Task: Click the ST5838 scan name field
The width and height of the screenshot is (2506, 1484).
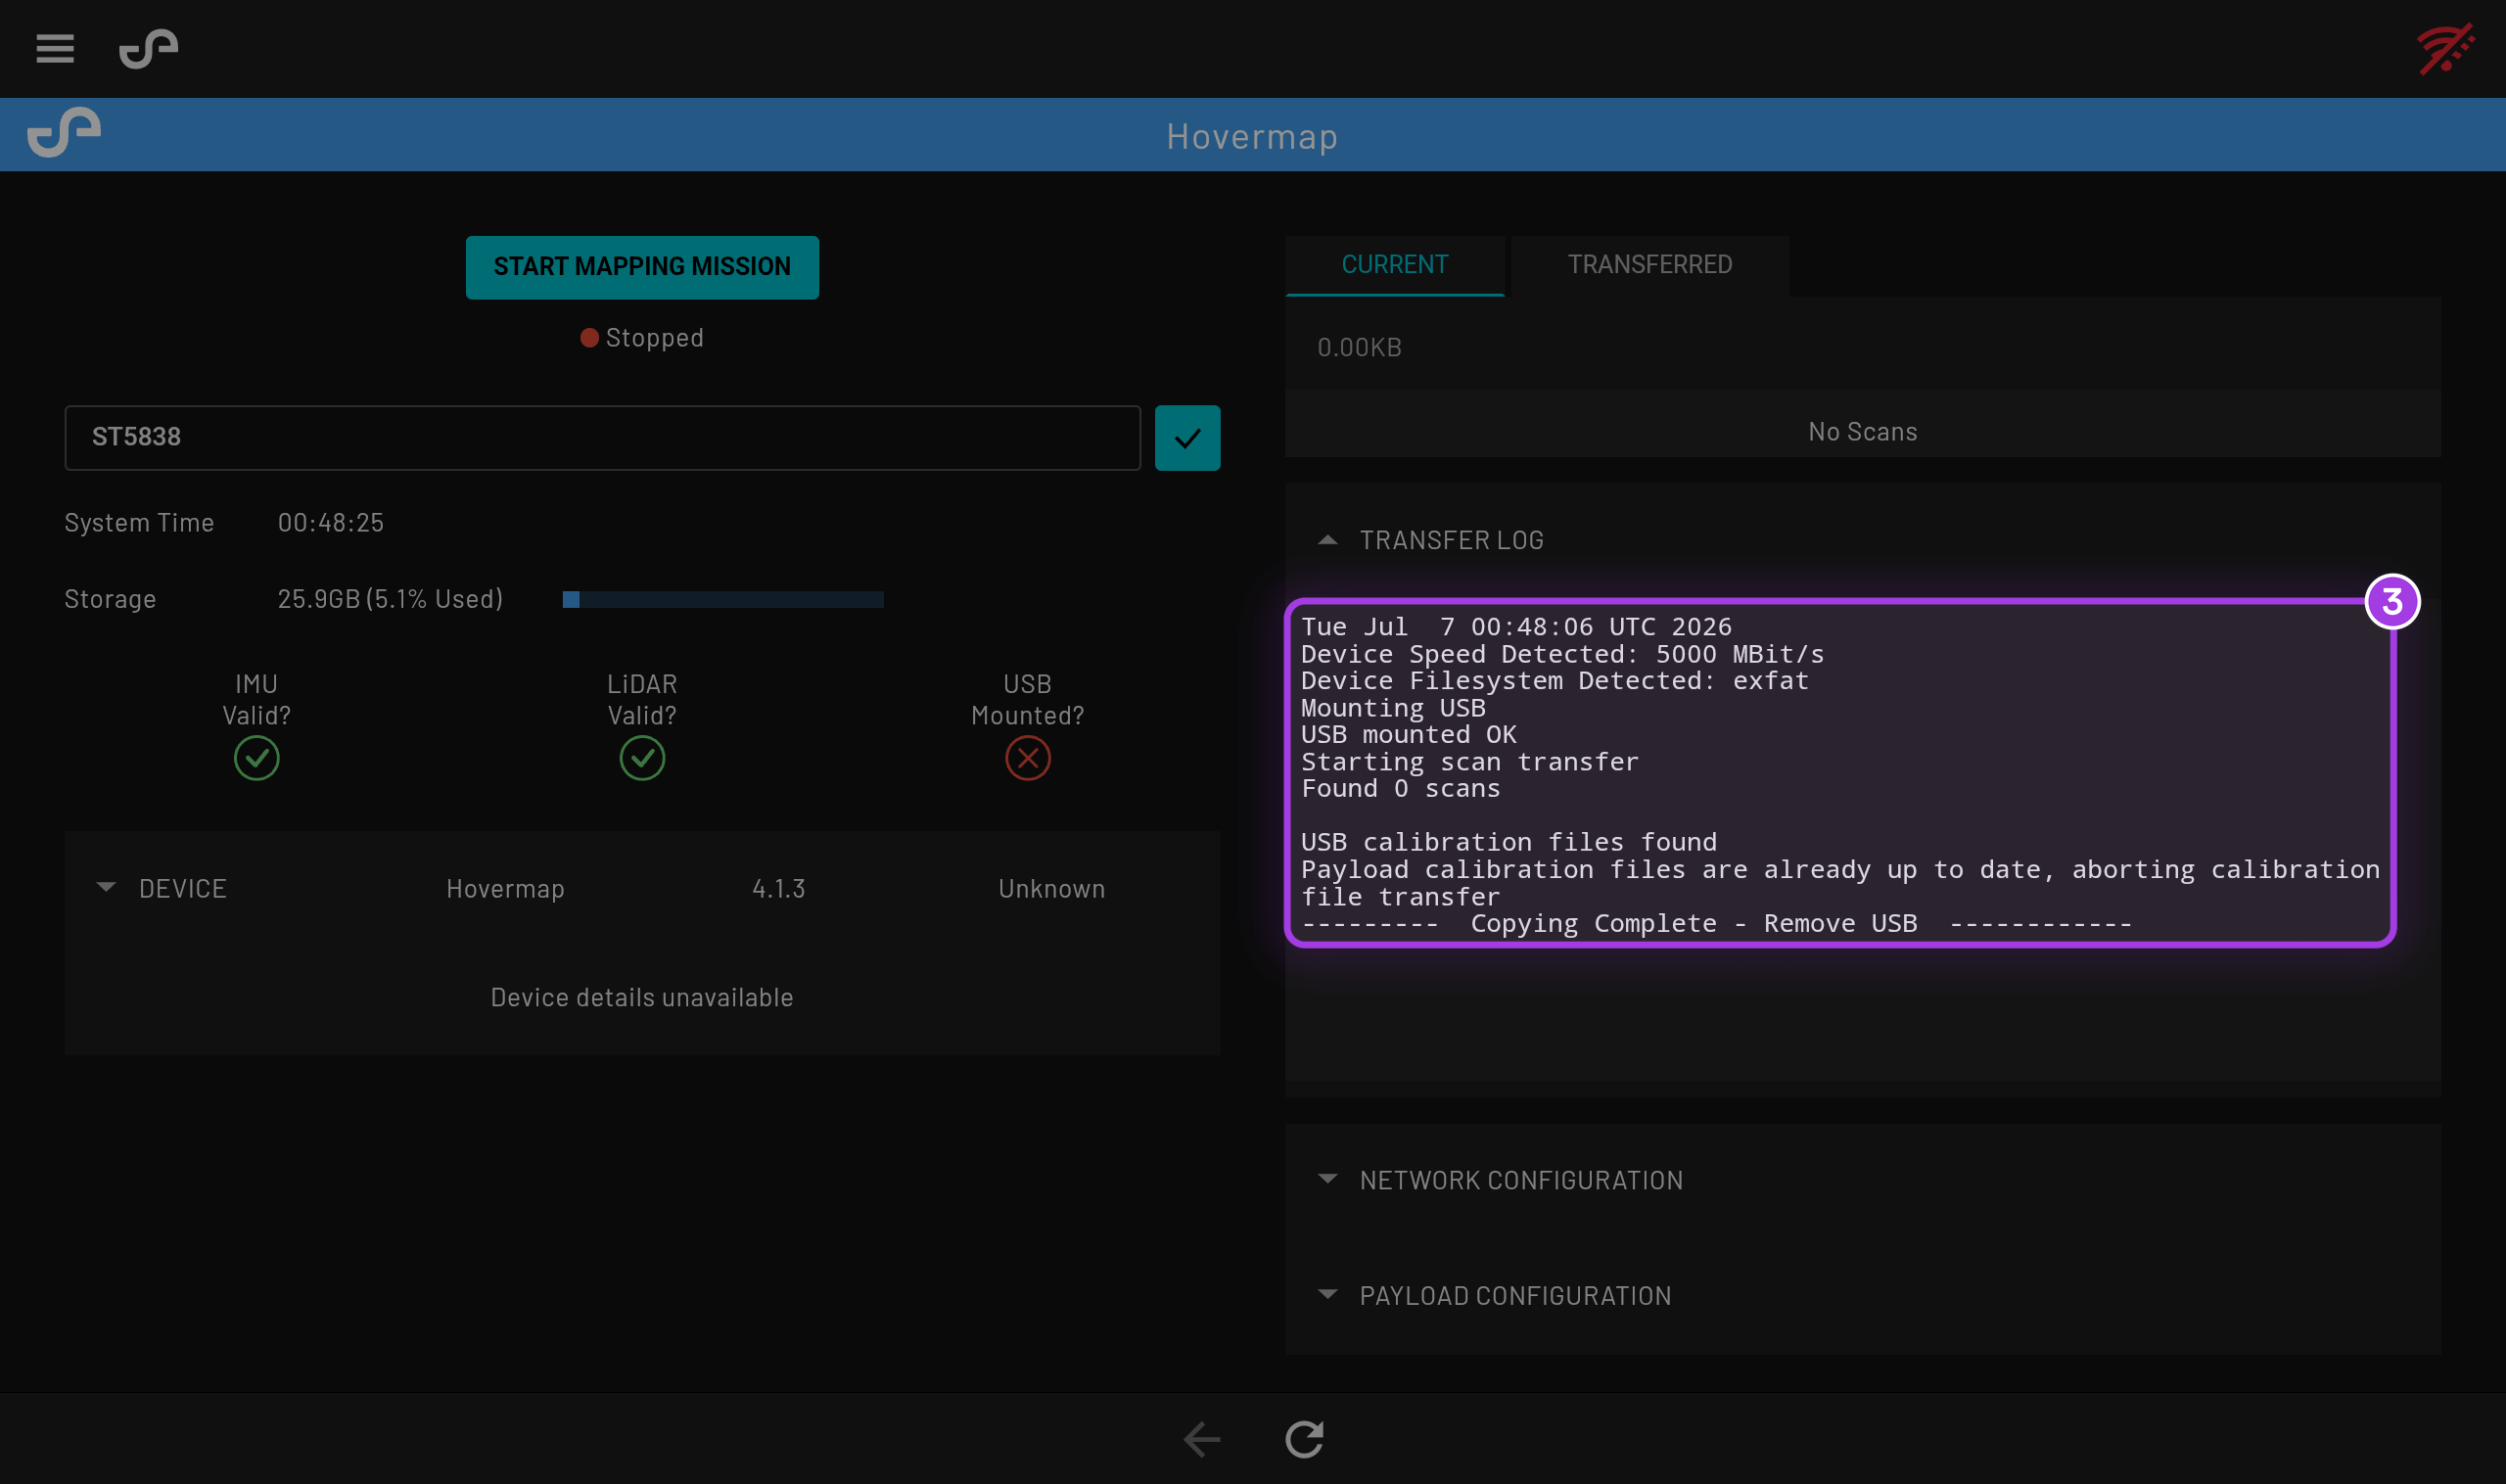Action: [x=602, y=438]
